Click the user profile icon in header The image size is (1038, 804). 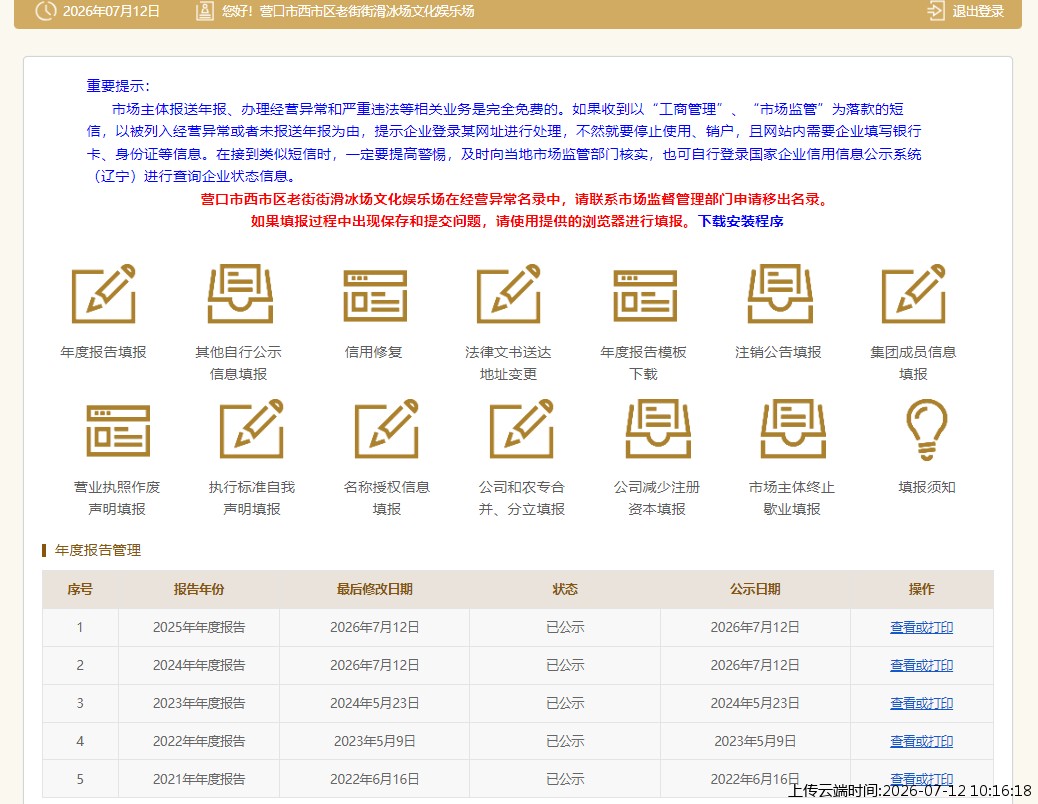tap(205, 11)
